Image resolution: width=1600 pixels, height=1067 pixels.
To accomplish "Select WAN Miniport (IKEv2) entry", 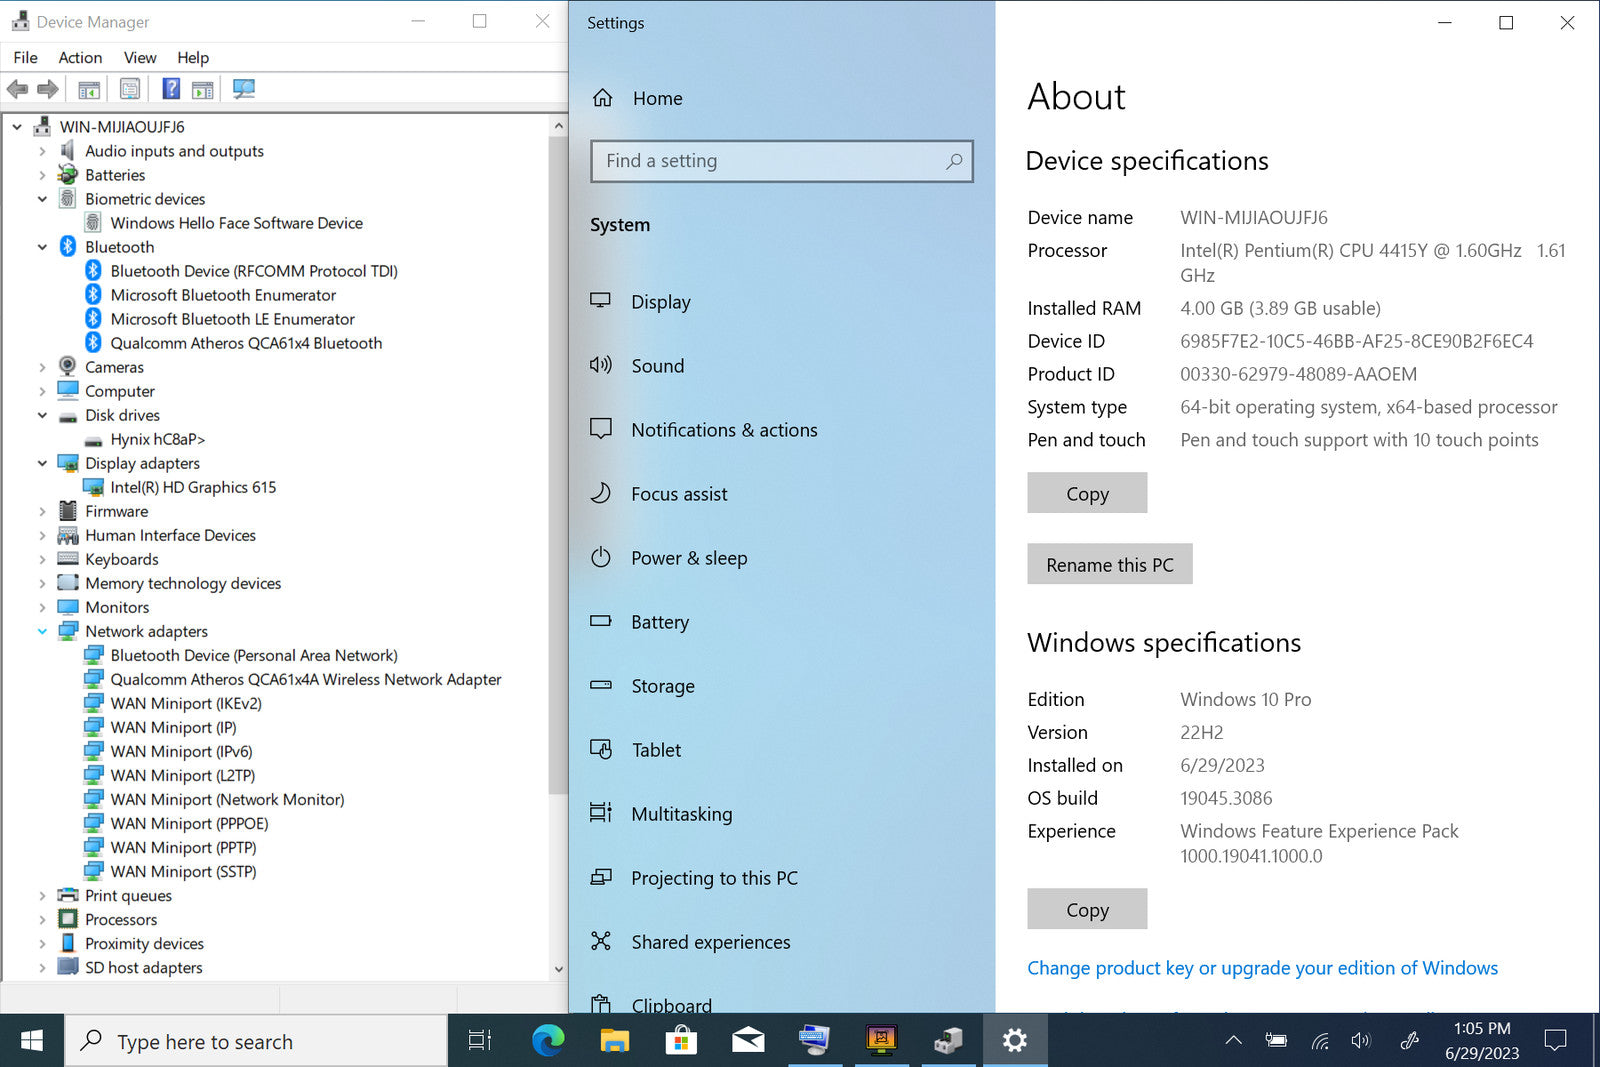I will [x=186, y=703].
